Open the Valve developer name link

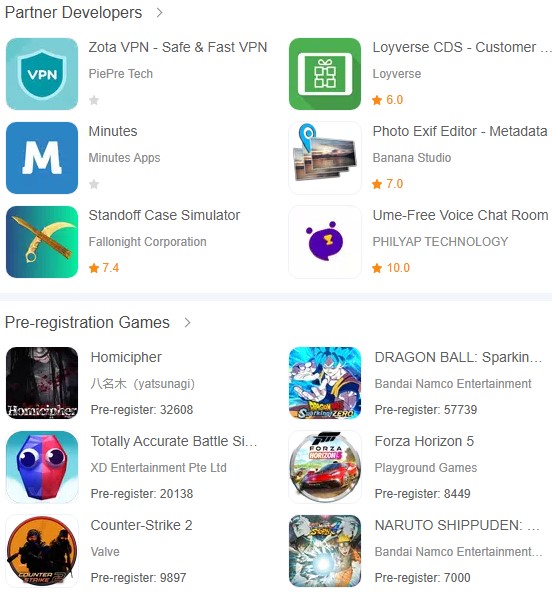tap(105, 551)
